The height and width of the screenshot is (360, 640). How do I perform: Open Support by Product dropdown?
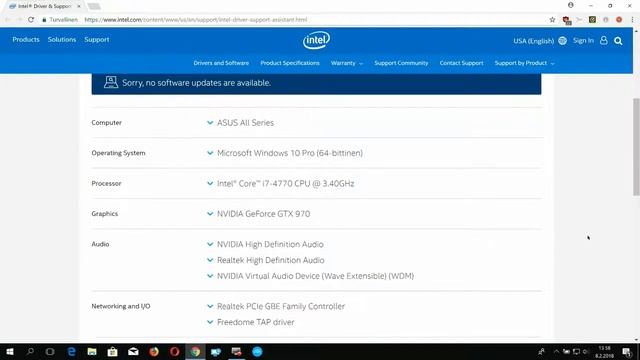524,63
